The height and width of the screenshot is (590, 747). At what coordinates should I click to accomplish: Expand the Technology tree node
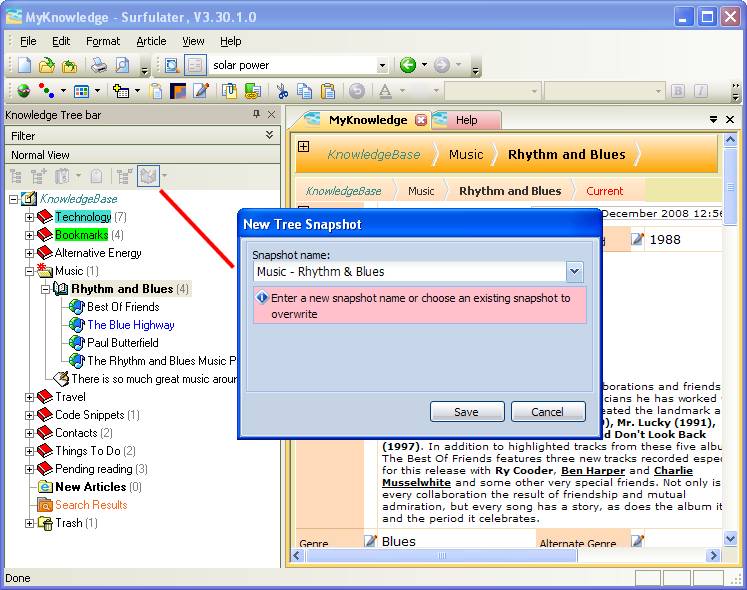coord(30,217)
